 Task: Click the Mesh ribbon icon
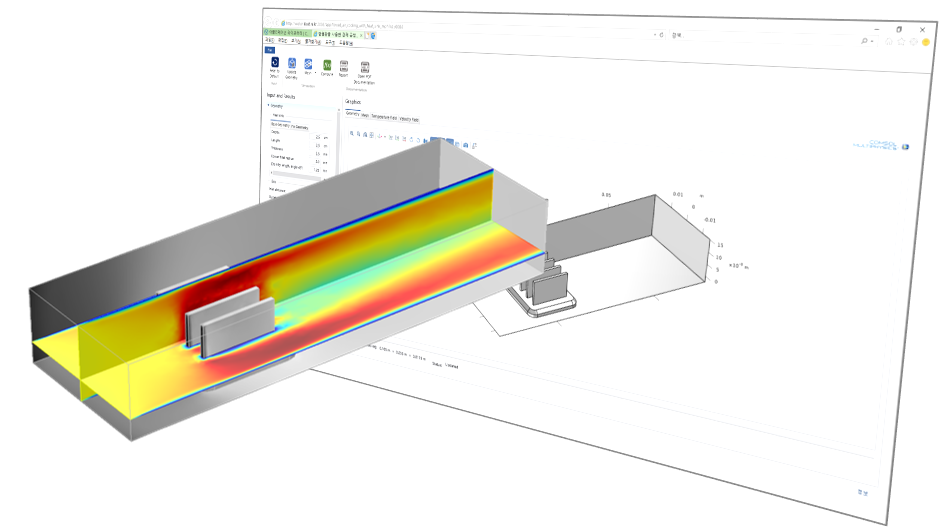pyautogui.click(x=308, y=64)
